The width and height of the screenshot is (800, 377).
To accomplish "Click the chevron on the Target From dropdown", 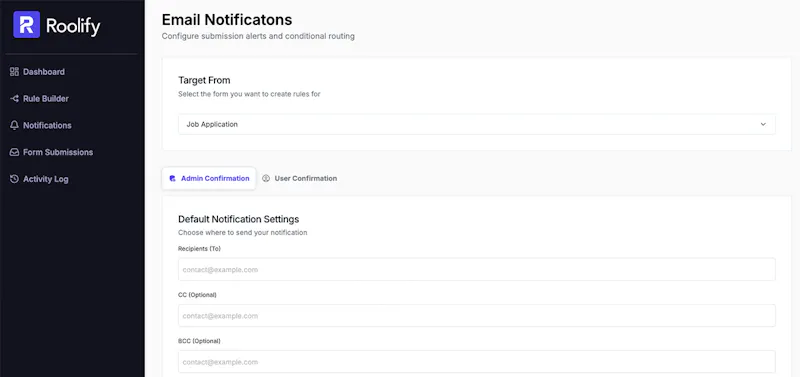I will click(763, 124).
